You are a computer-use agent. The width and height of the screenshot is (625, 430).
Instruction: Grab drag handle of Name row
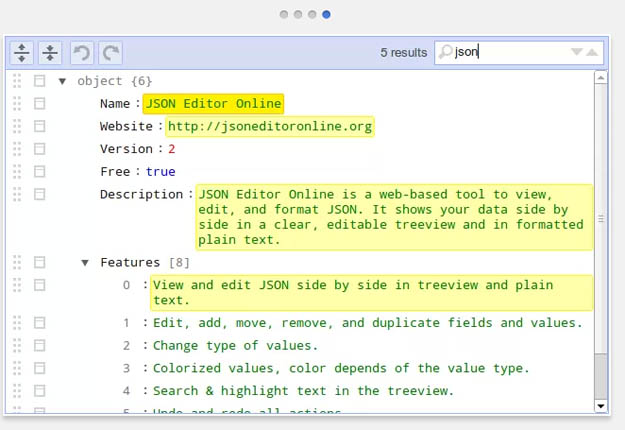[x=17, y=104]
